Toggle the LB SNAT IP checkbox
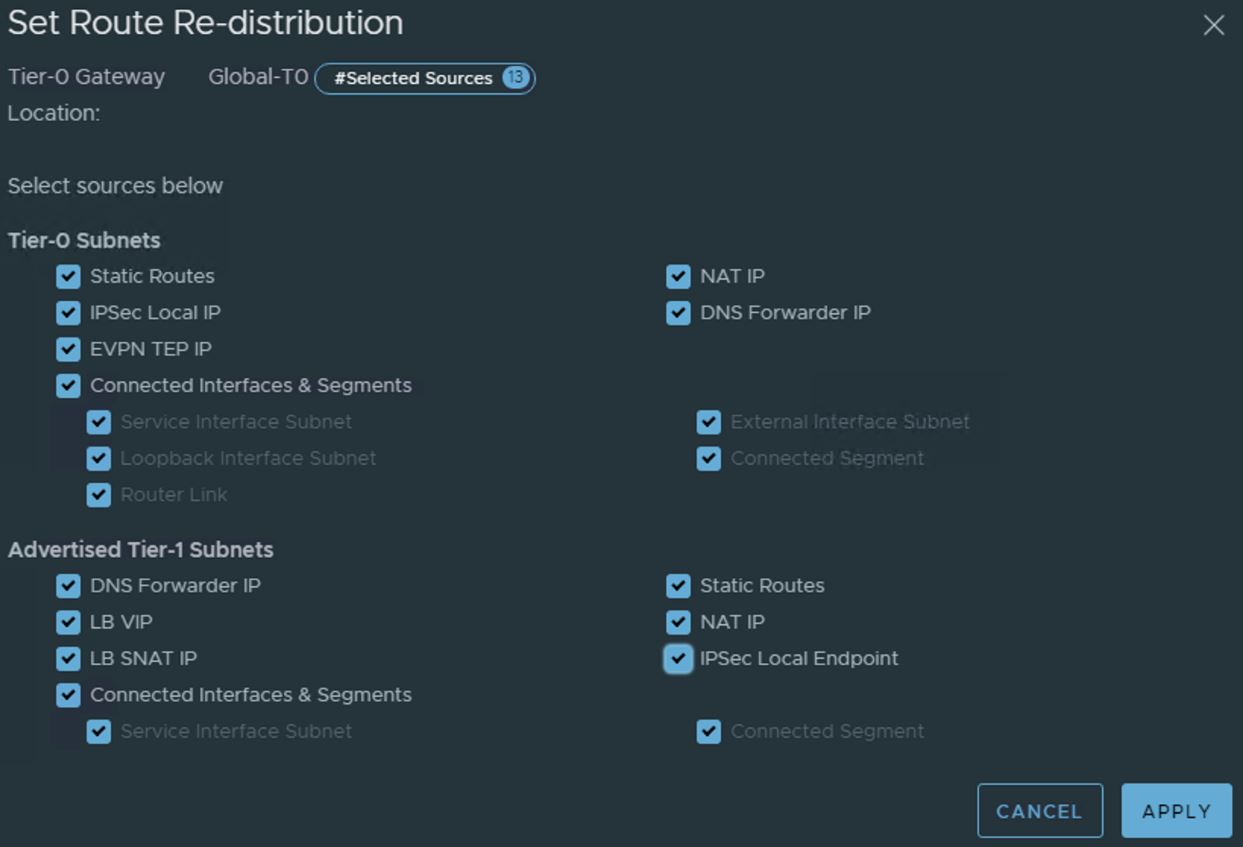Viewport: 1243px width, 847px height. pyautogui.click(x=68, y=659)
